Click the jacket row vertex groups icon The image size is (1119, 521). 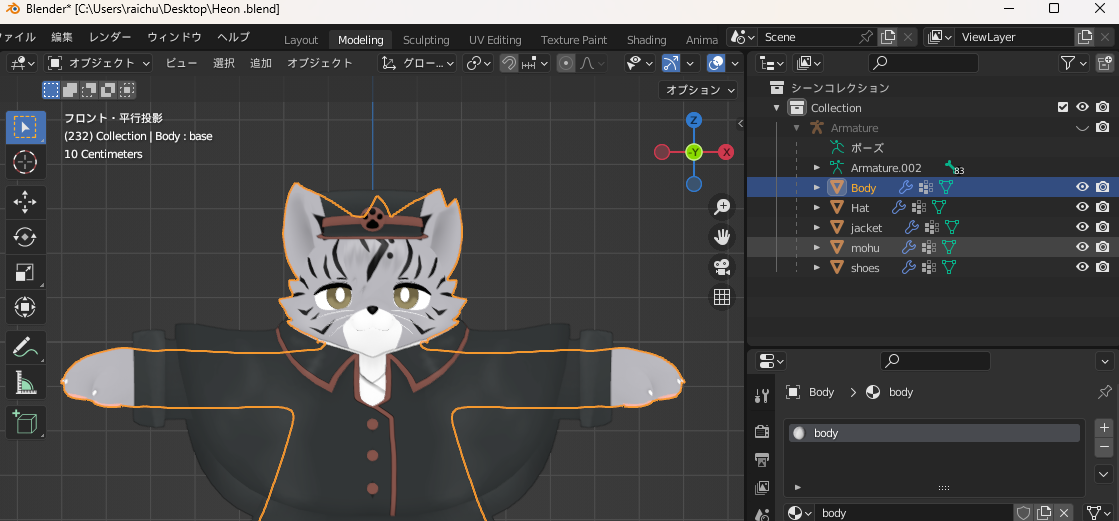point(932,228)
